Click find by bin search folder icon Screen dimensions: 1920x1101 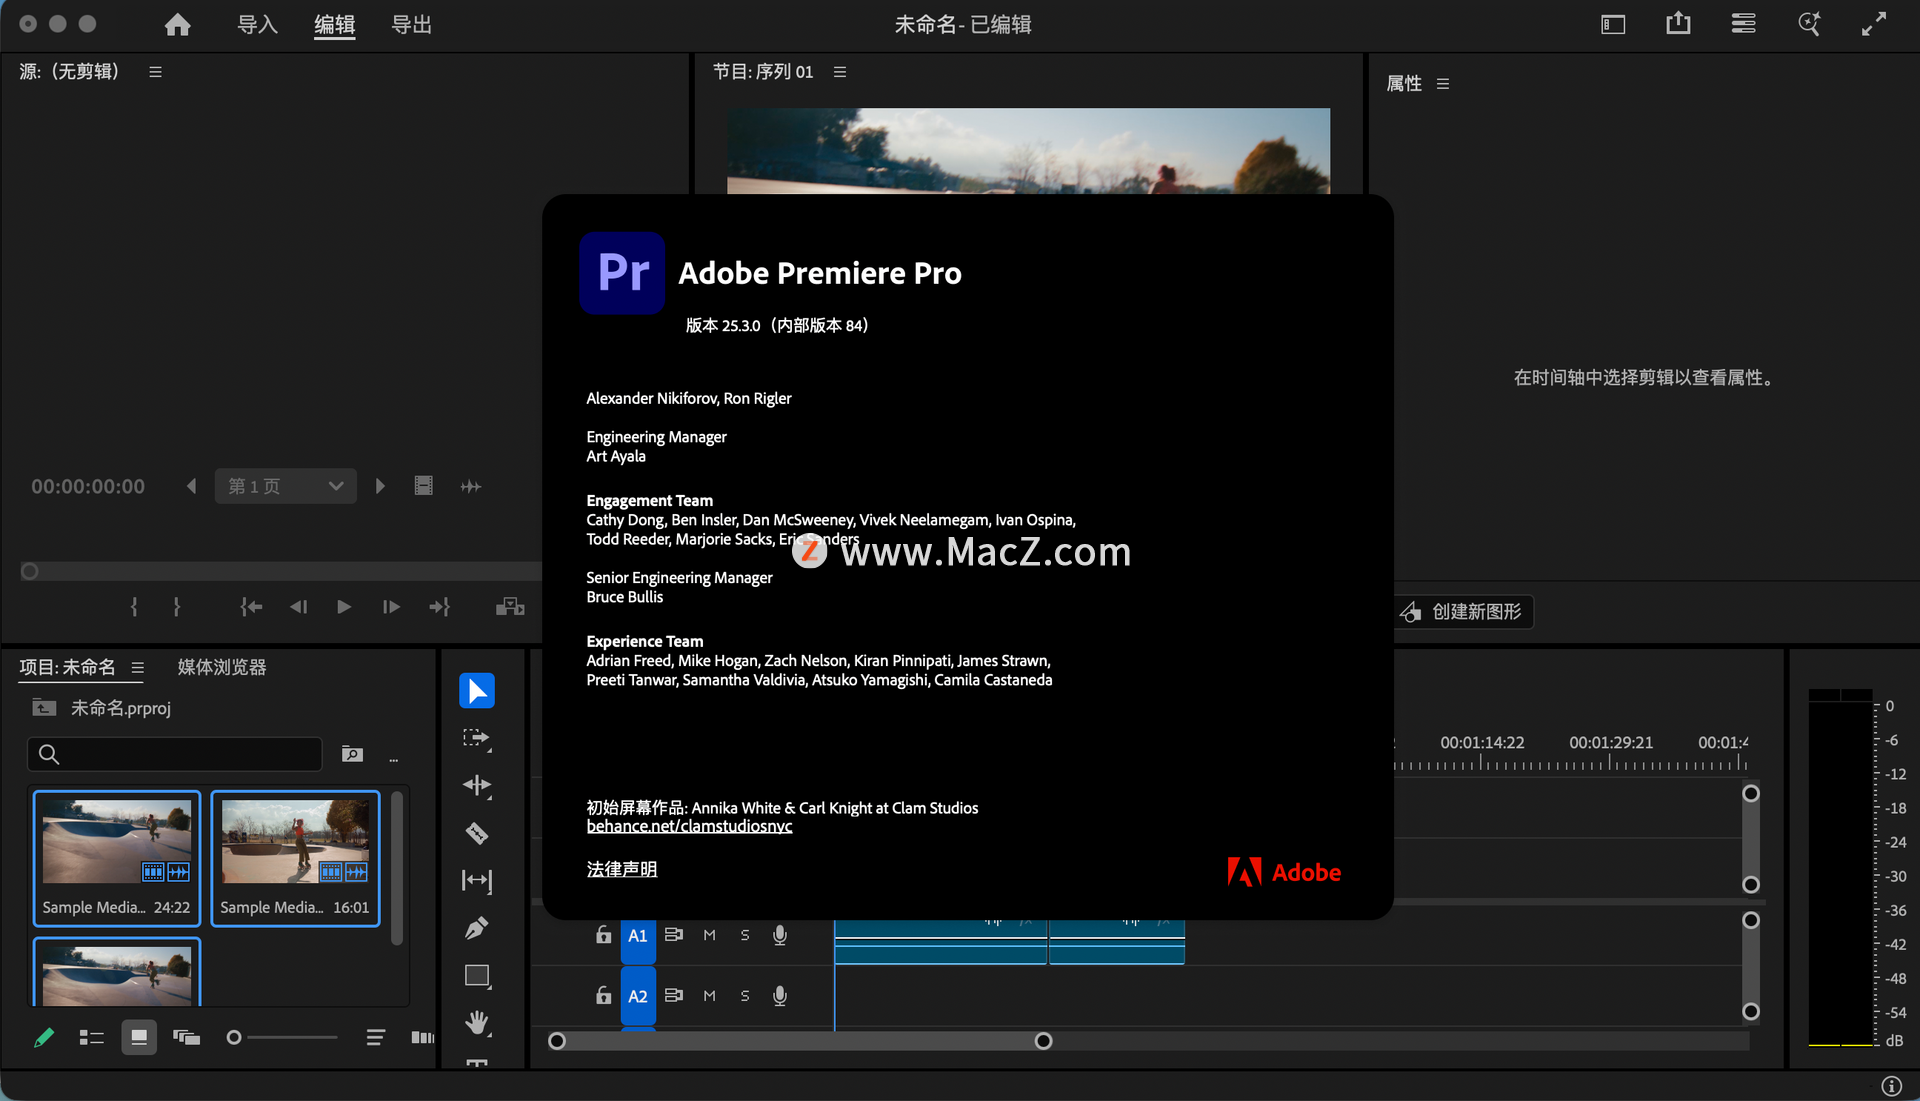click(x=352, y=754)
